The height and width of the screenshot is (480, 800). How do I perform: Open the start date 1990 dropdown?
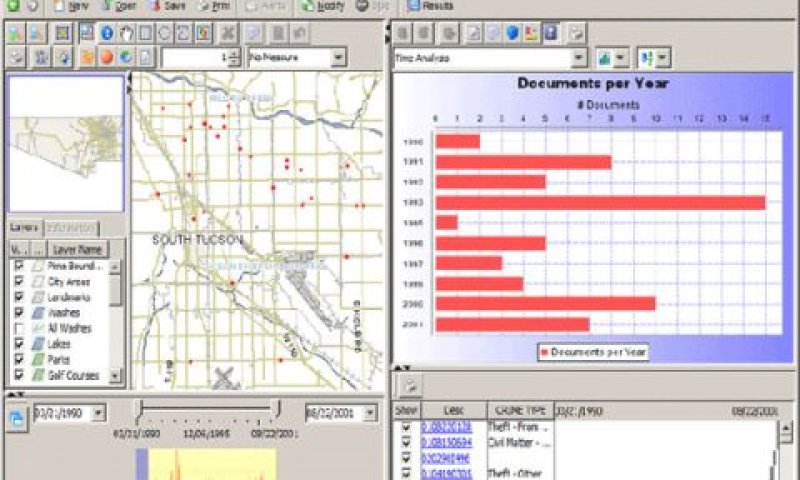[x=98, y=413]
